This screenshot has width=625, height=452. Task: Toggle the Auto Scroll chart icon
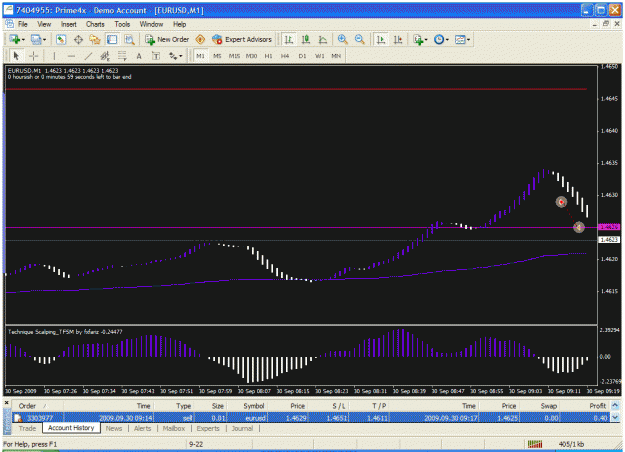click(x=381, y=39)
